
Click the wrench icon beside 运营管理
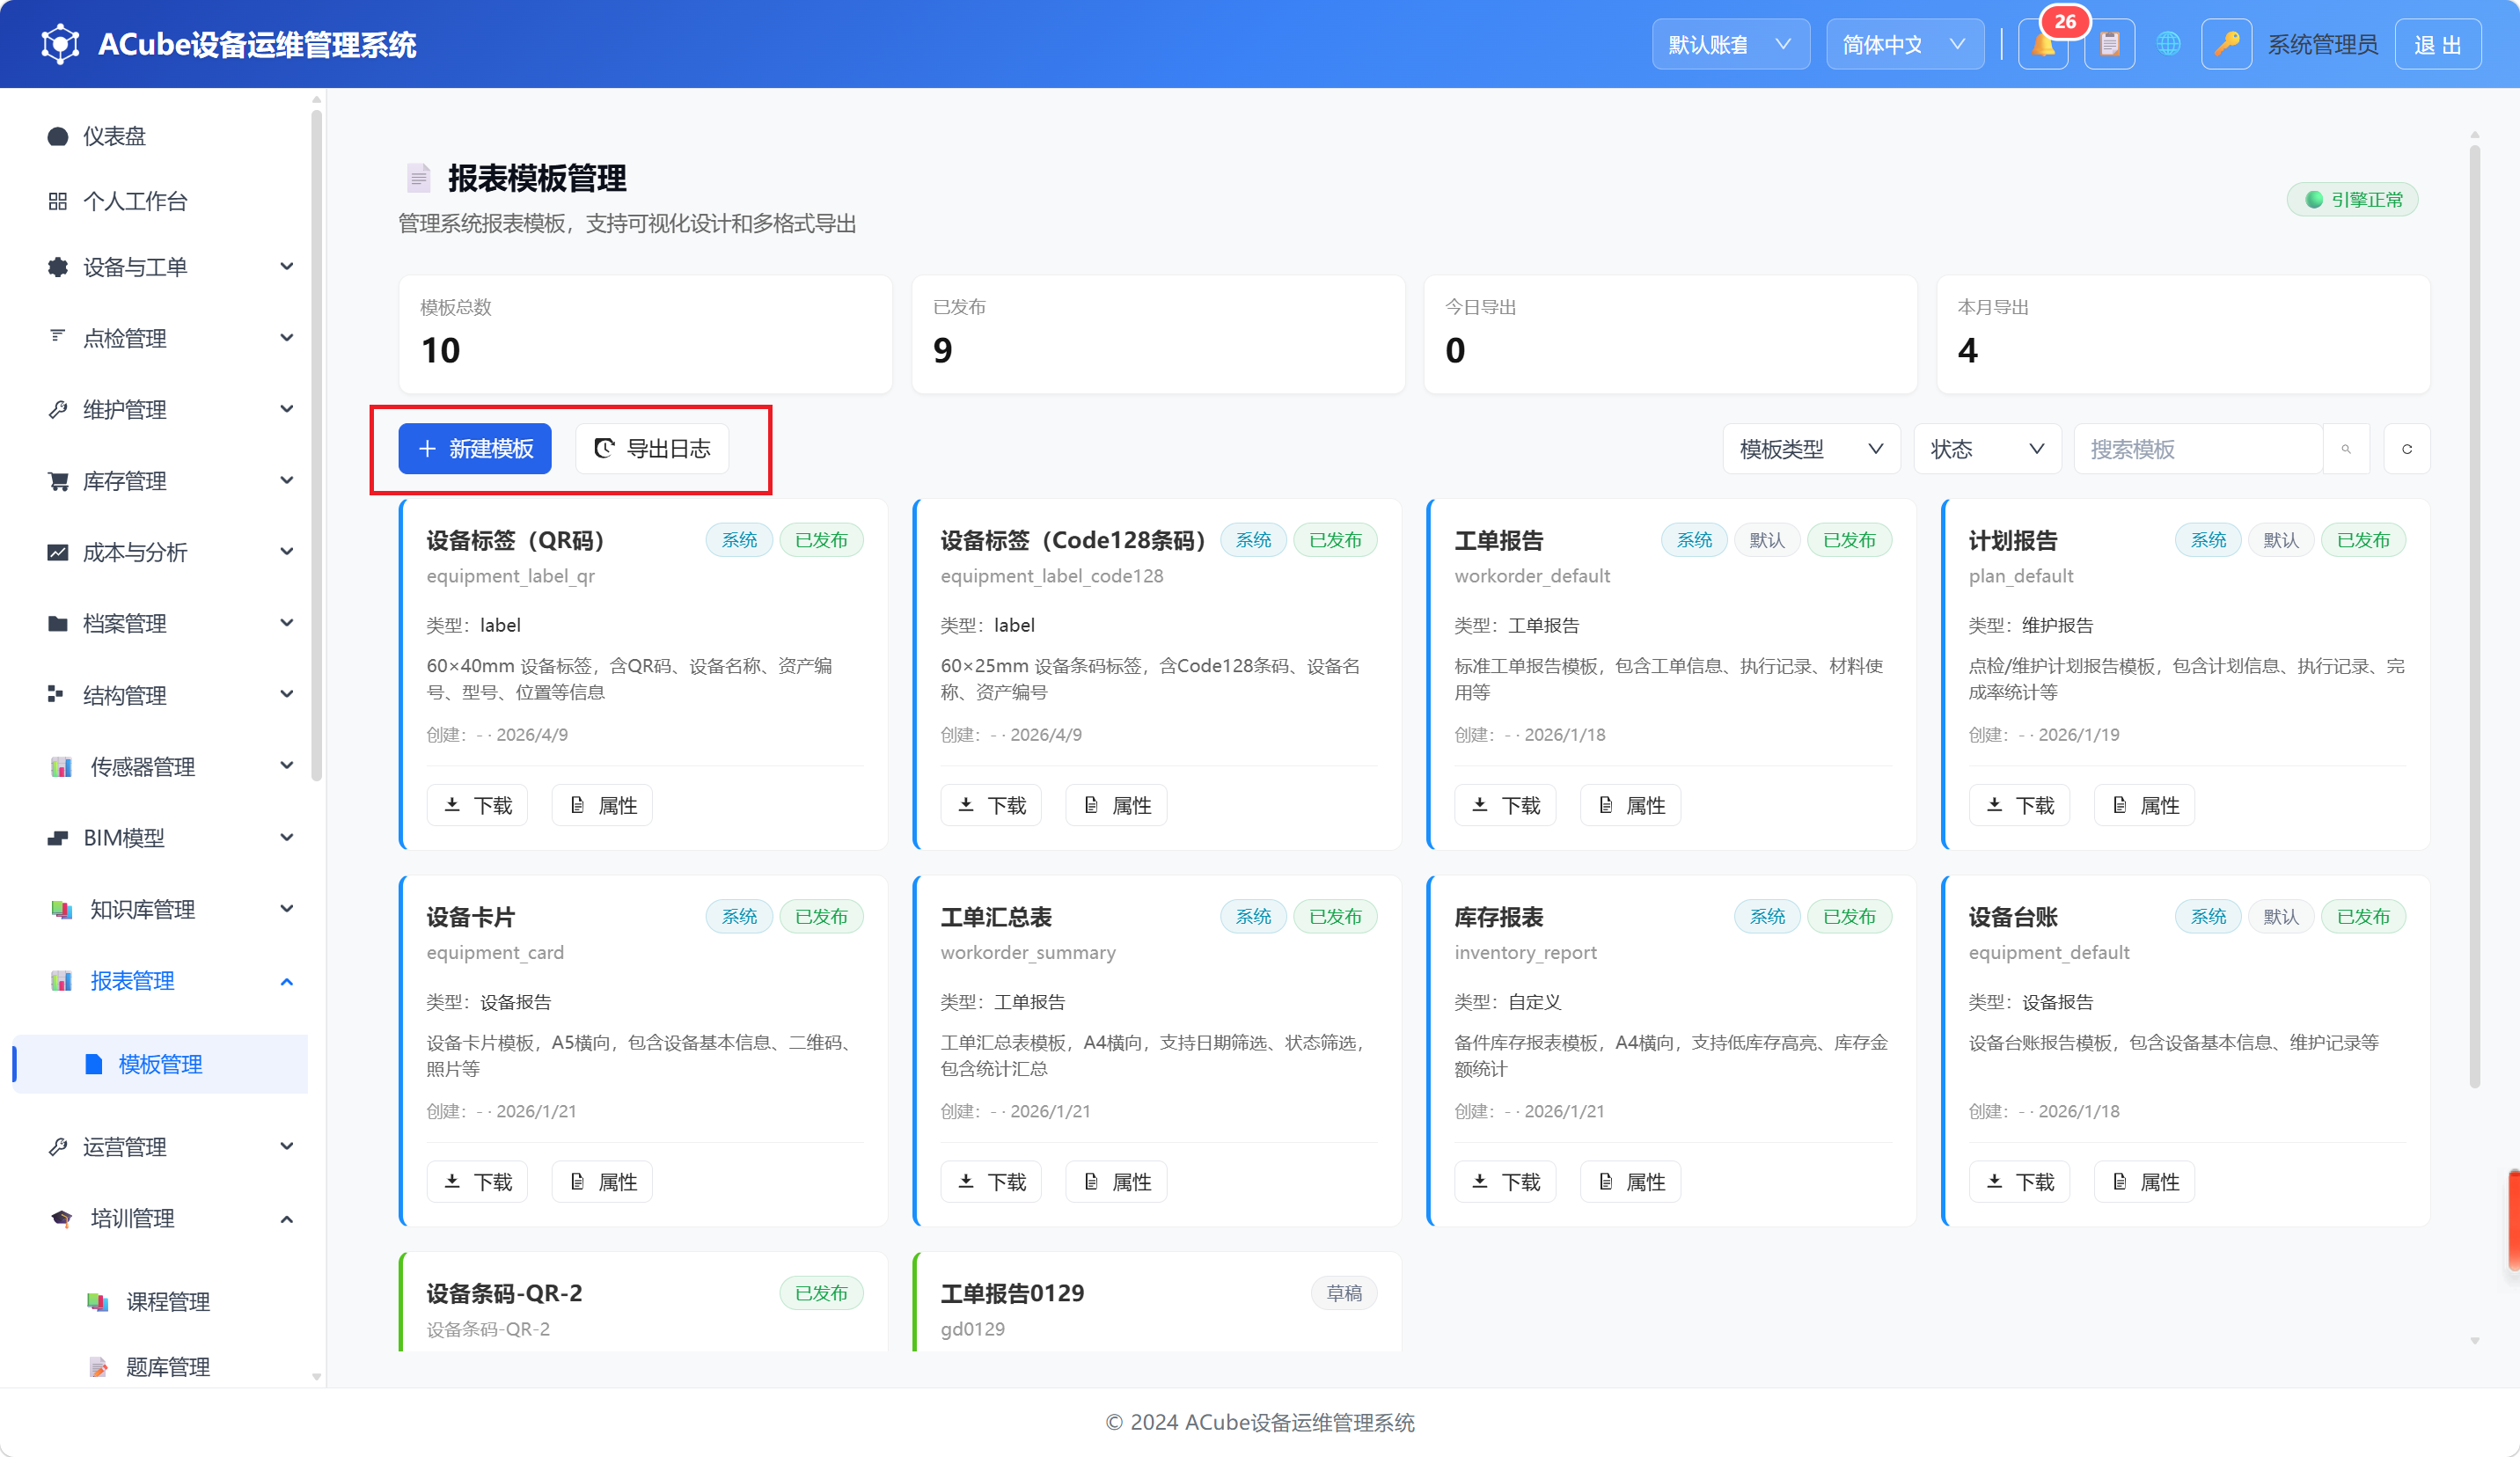58,1147
